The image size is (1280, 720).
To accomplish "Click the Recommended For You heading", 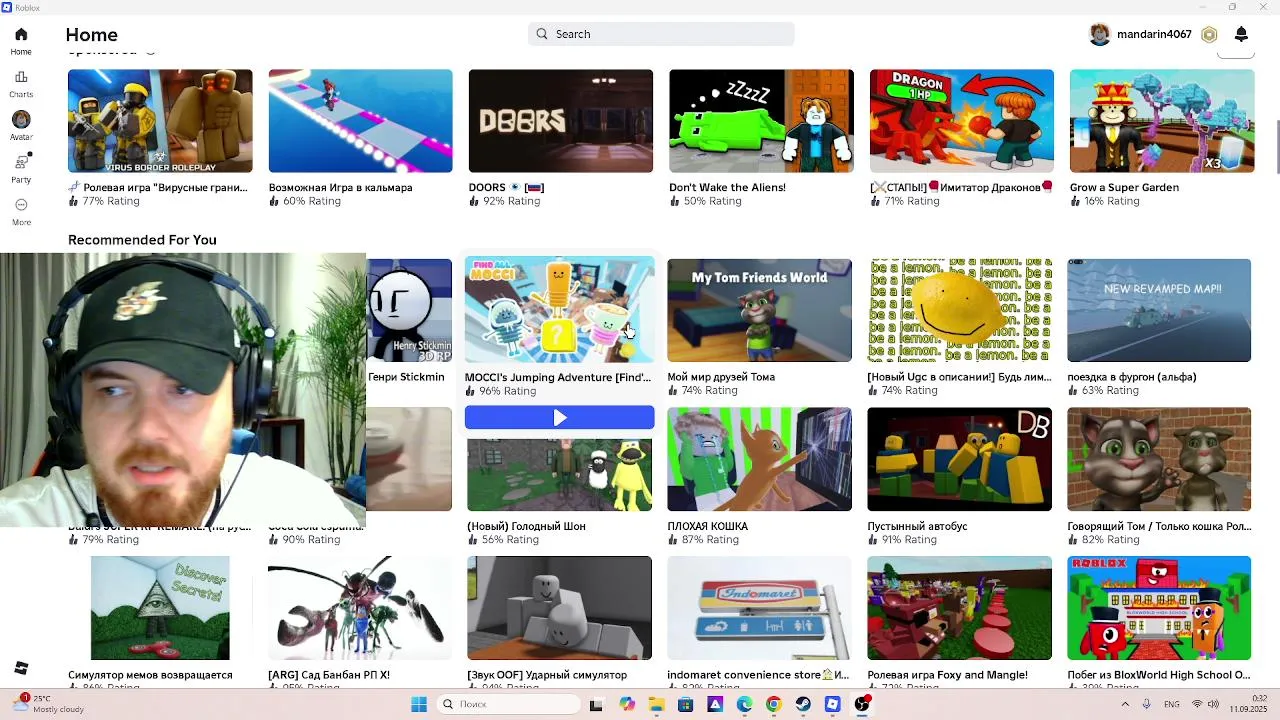I will pos(142,240).
